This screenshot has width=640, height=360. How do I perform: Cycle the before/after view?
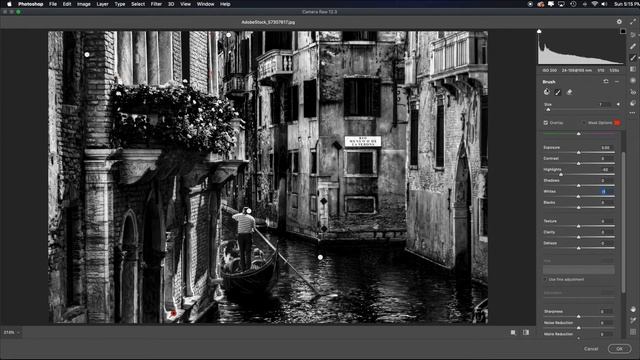[x=526, y=333]
